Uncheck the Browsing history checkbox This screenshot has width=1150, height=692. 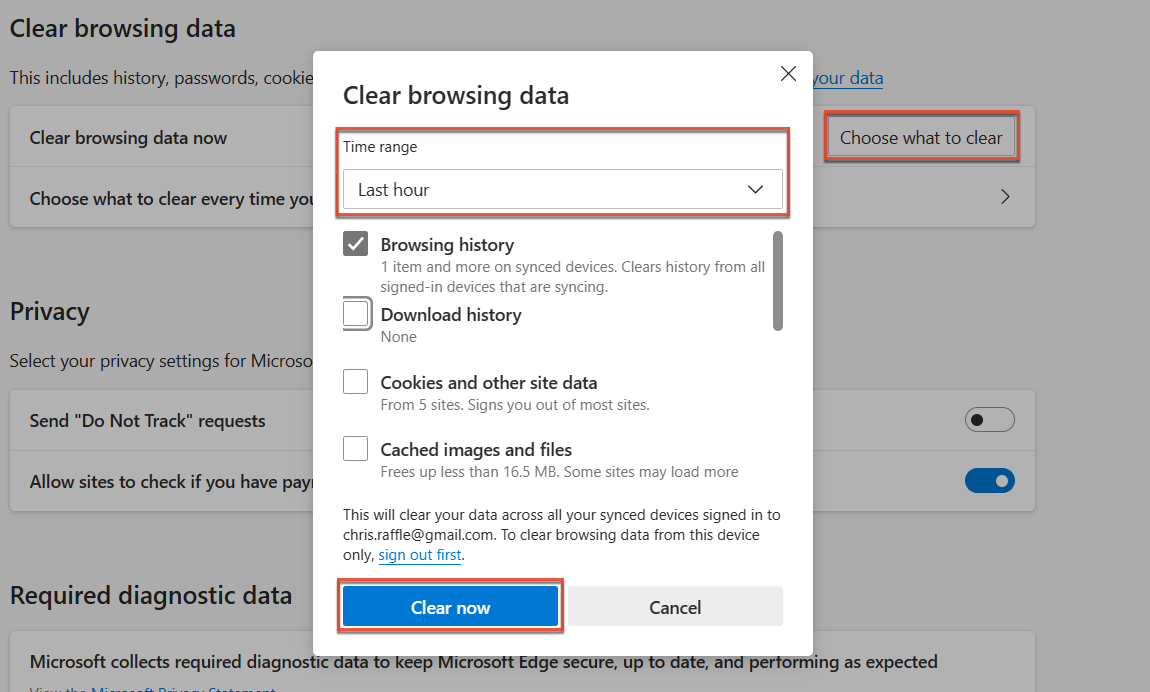point(356,244)
